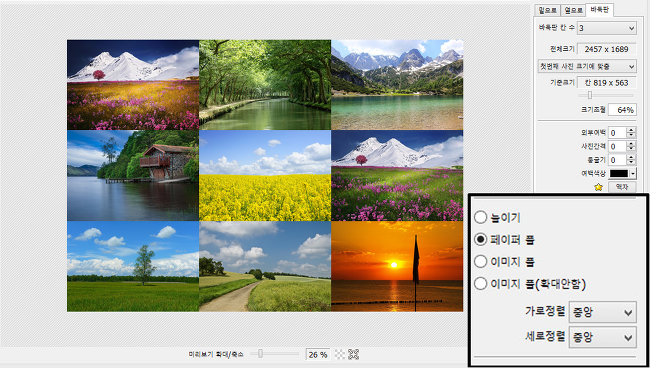Click the country dirt road photo
650x368 pixels.
pyautogui.click(x=265, y=266)
